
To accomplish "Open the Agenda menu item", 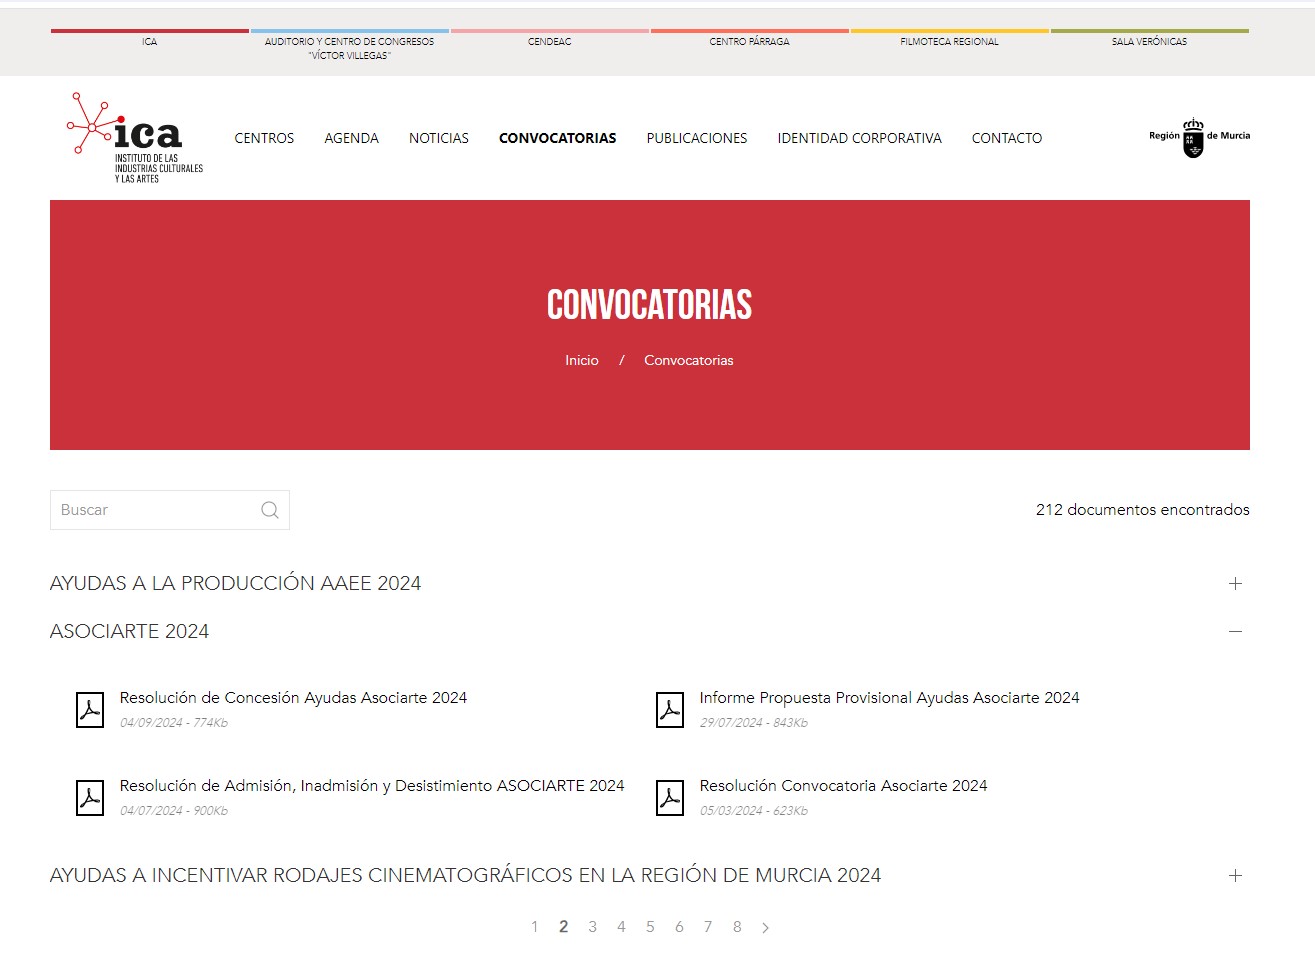I will [351, 138].
